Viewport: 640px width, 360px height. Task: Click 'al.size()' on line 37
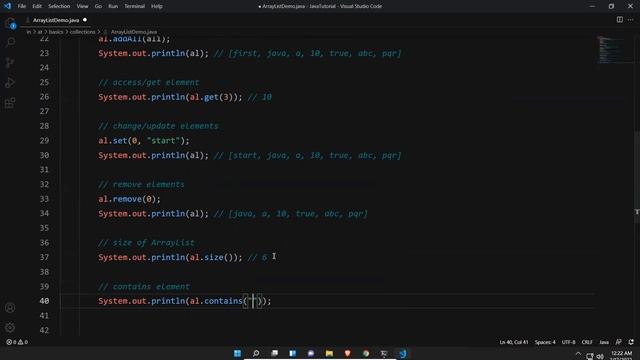(211, 257)
